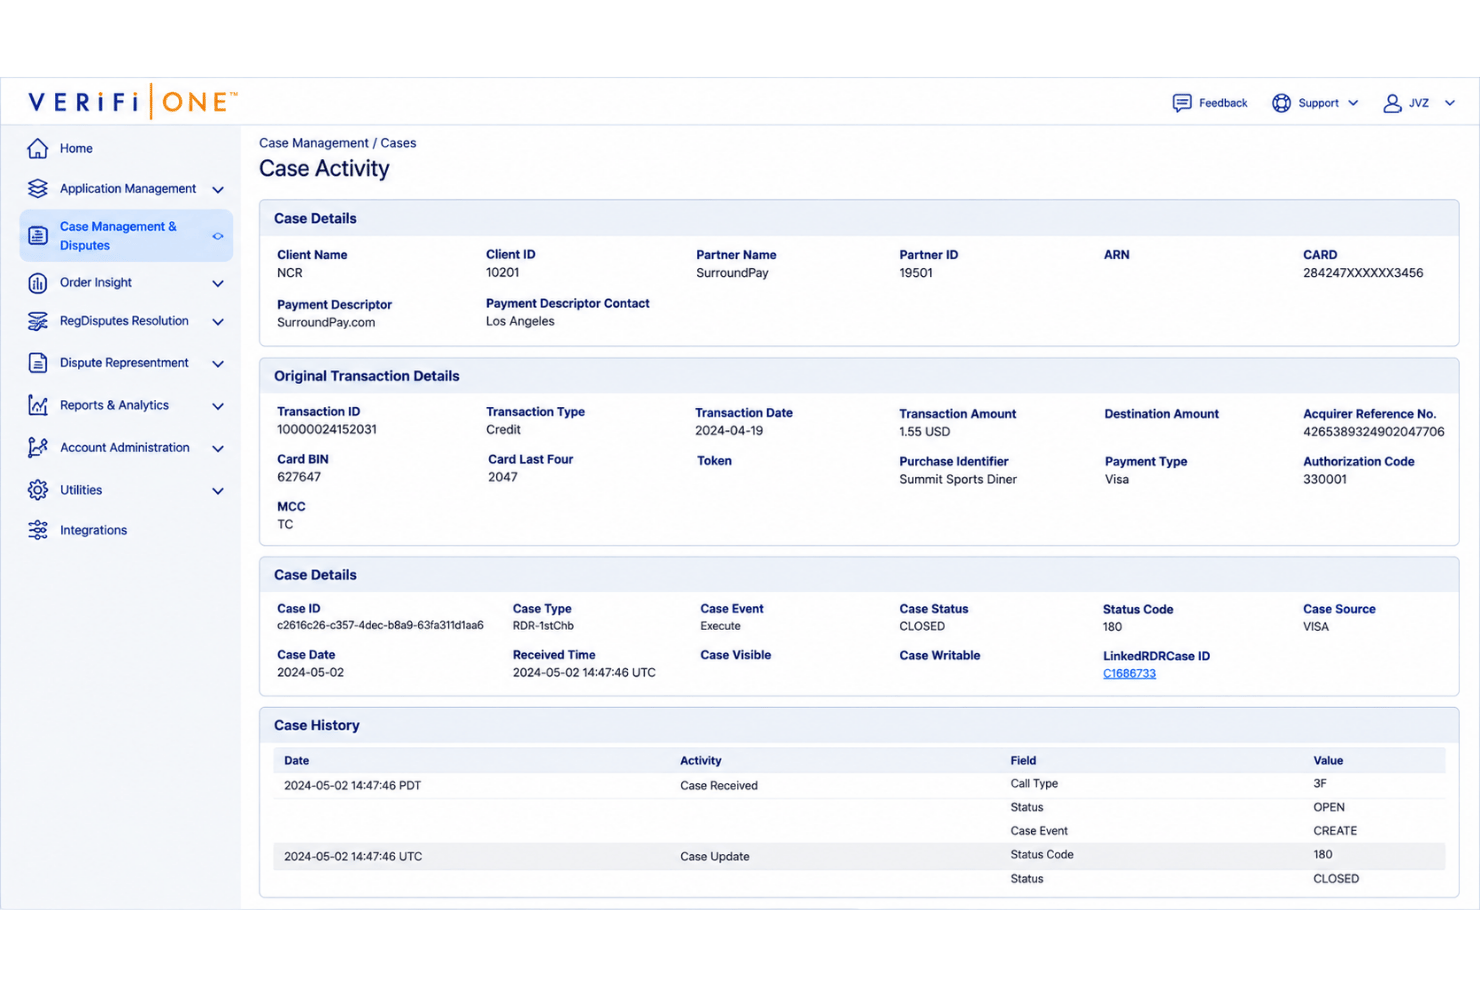Click the RegDisputes Resolution icon

click(x=38, y=321)
